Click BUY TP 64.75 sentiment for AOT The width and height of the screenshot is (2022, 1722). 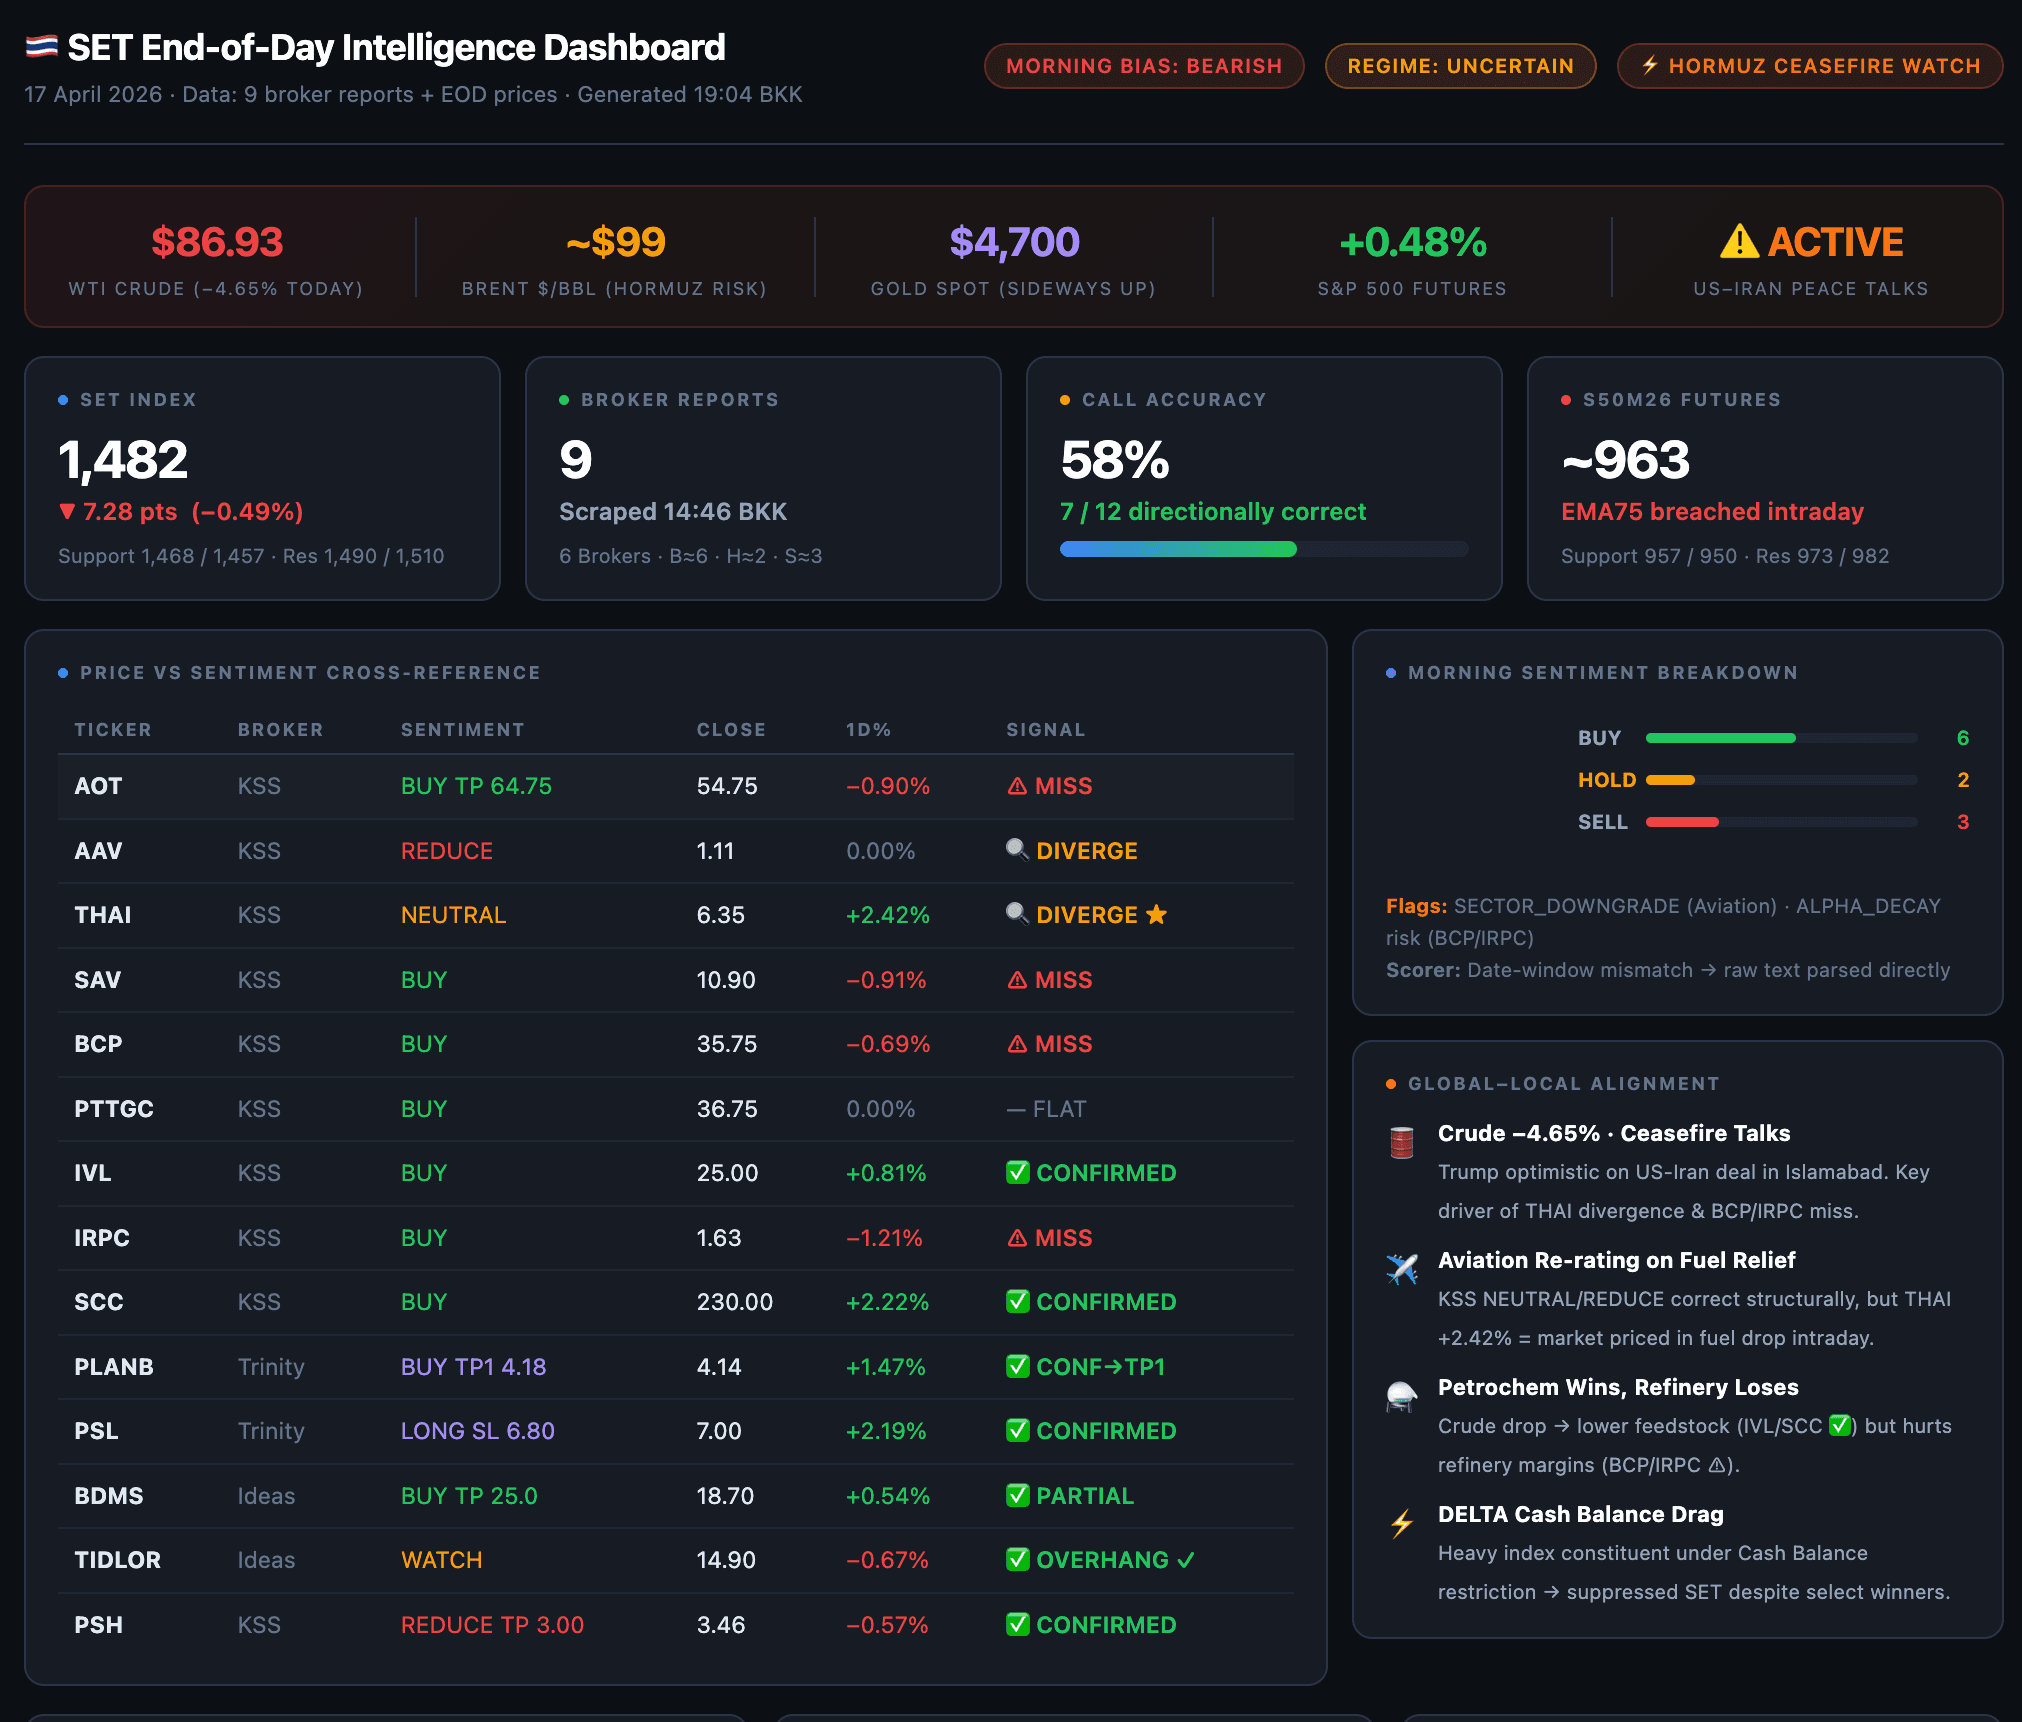pyautogui.click(x=476, y=786)
